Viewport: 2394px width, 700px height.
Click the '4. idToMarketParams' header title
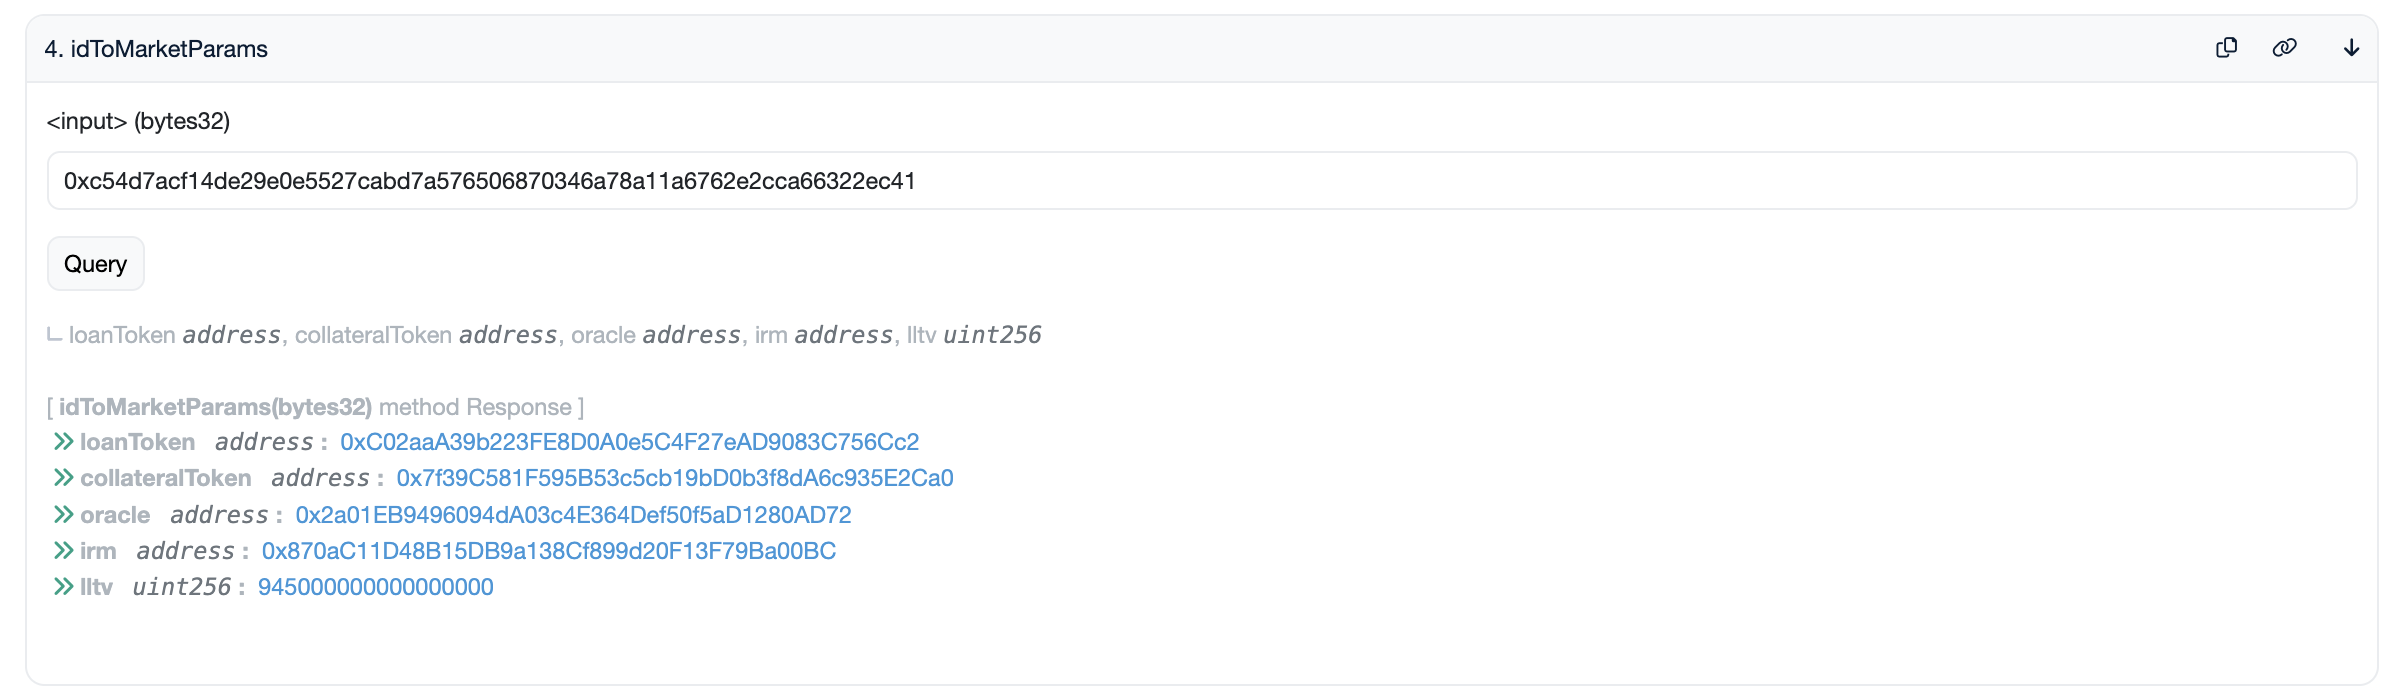click(x=156, y=49)
